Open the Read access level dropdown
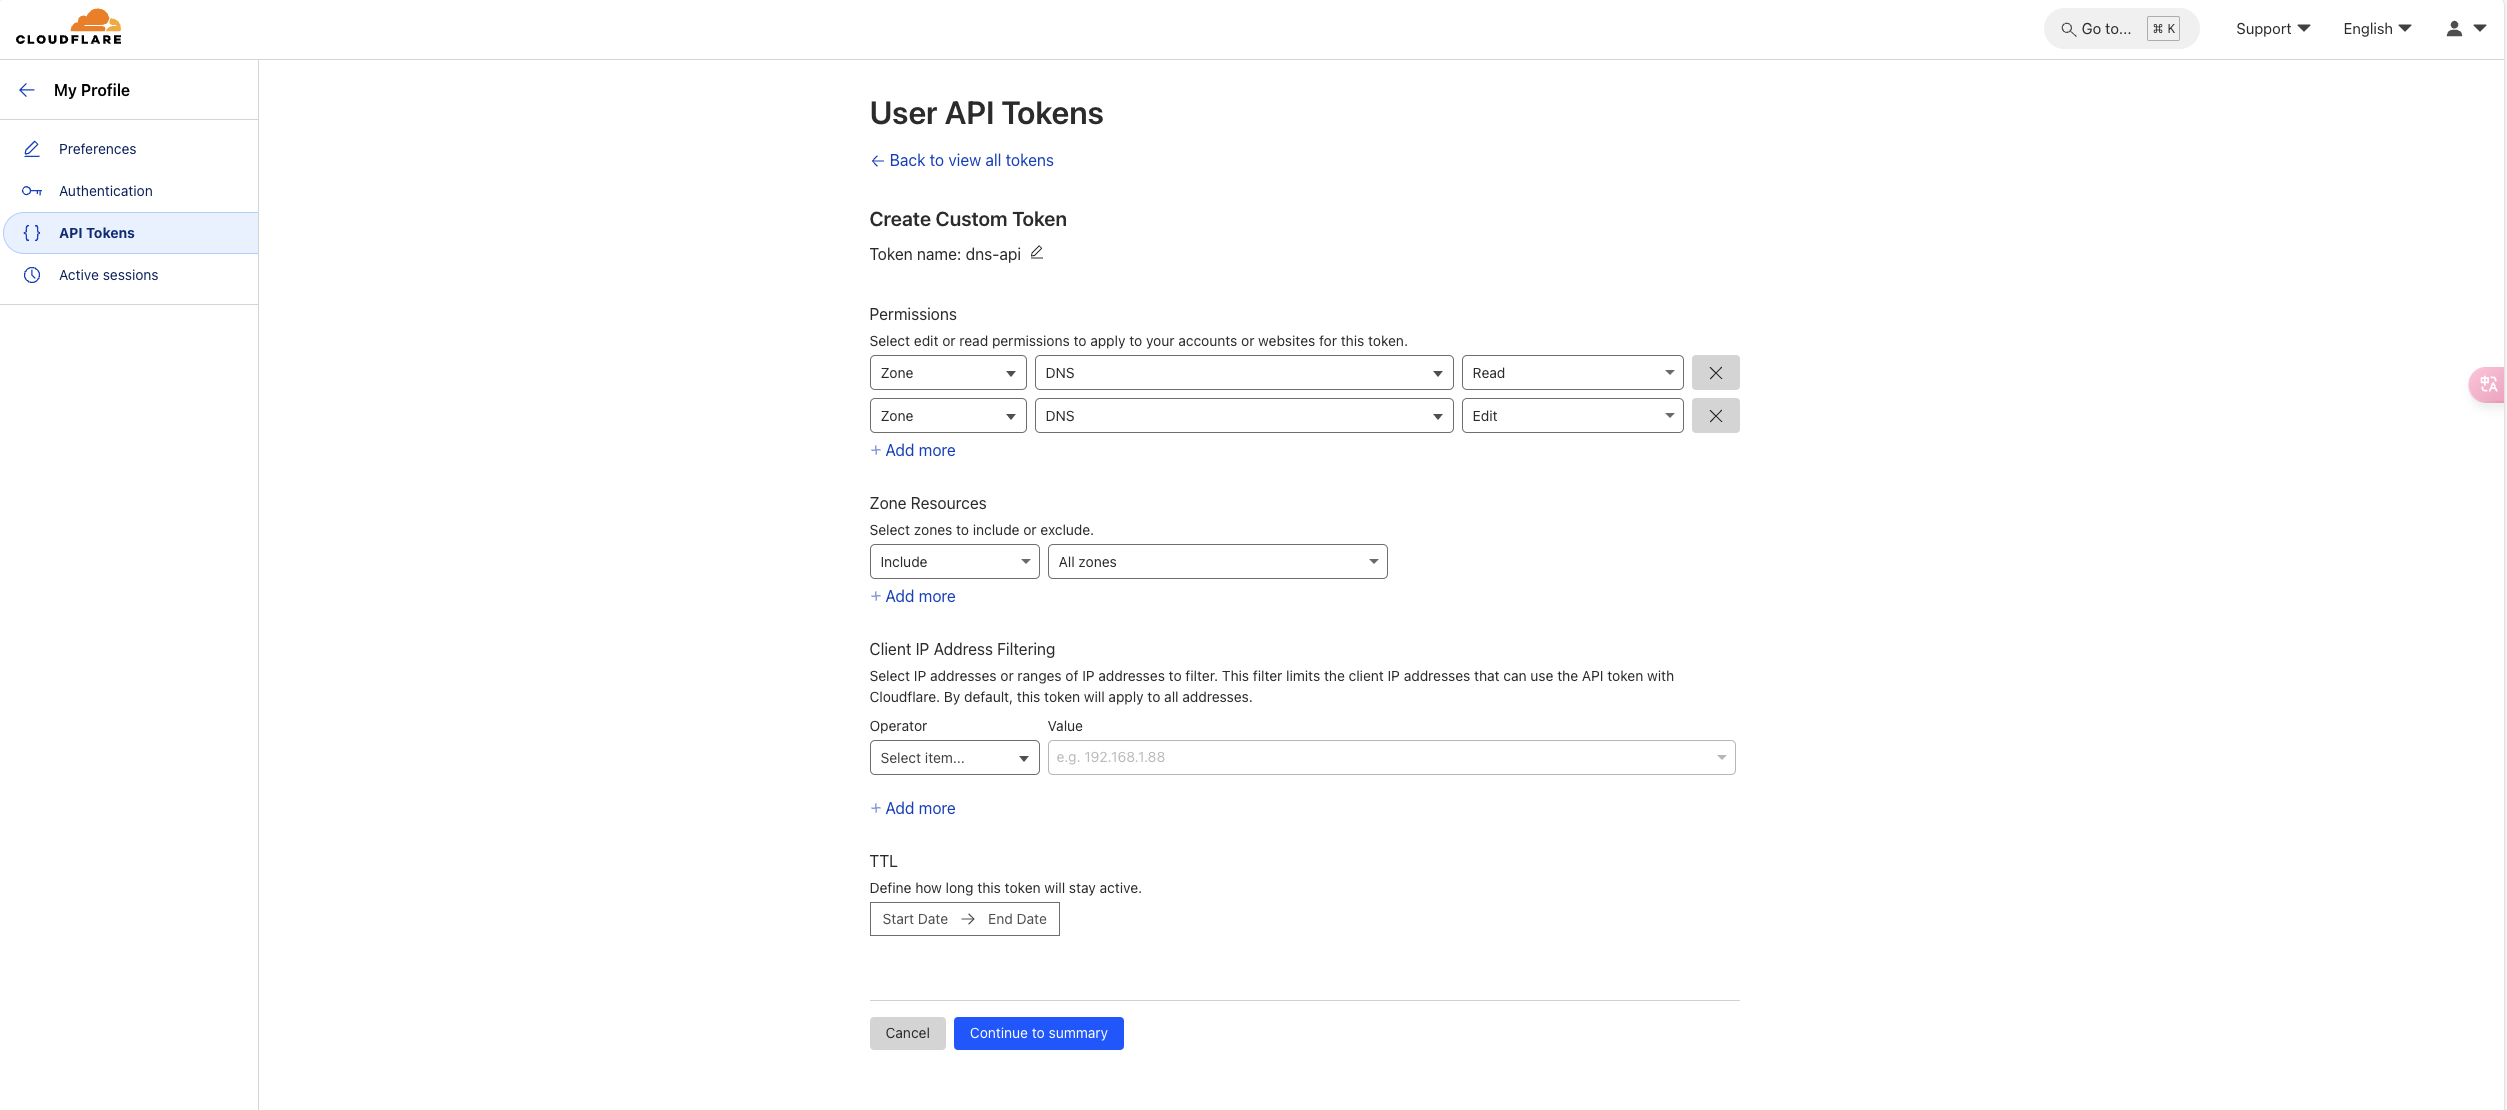Screen dimensions: 2507x1110 pyautogui.click(x=1571, y=372)
